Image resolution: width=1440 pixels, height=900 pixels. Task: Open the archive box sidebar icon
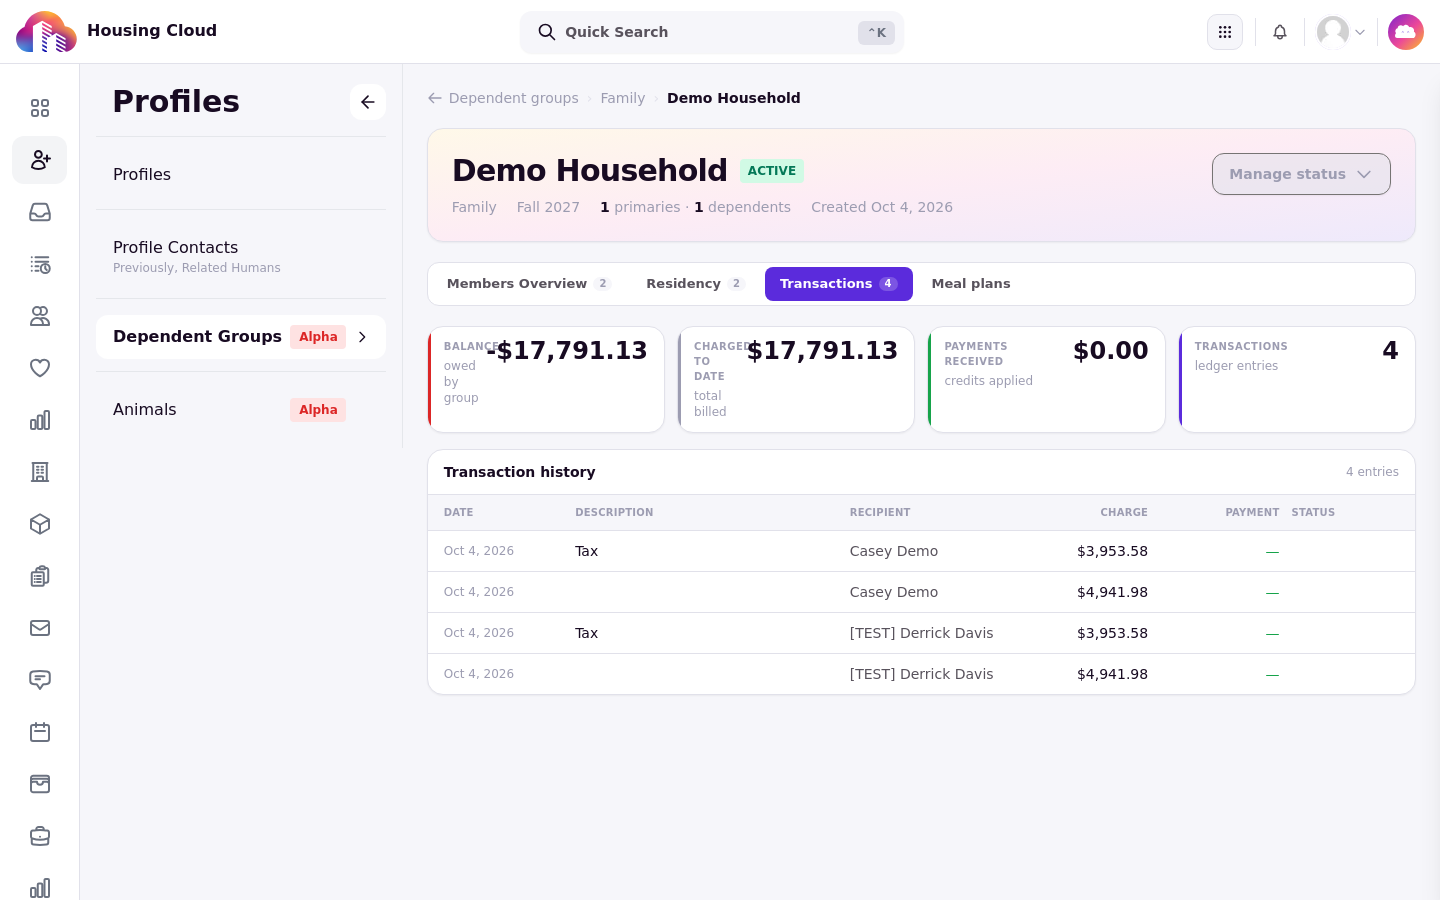click(40, 784)
